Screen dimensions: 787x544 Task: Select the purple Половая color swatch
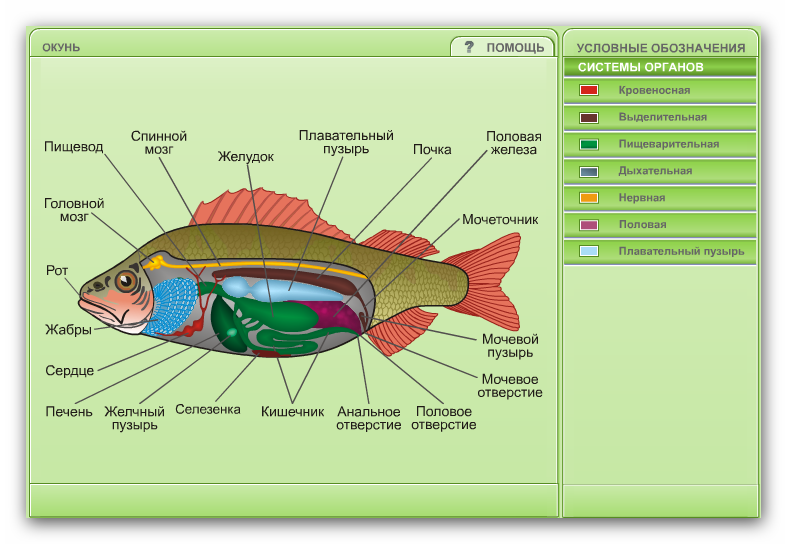589,225
